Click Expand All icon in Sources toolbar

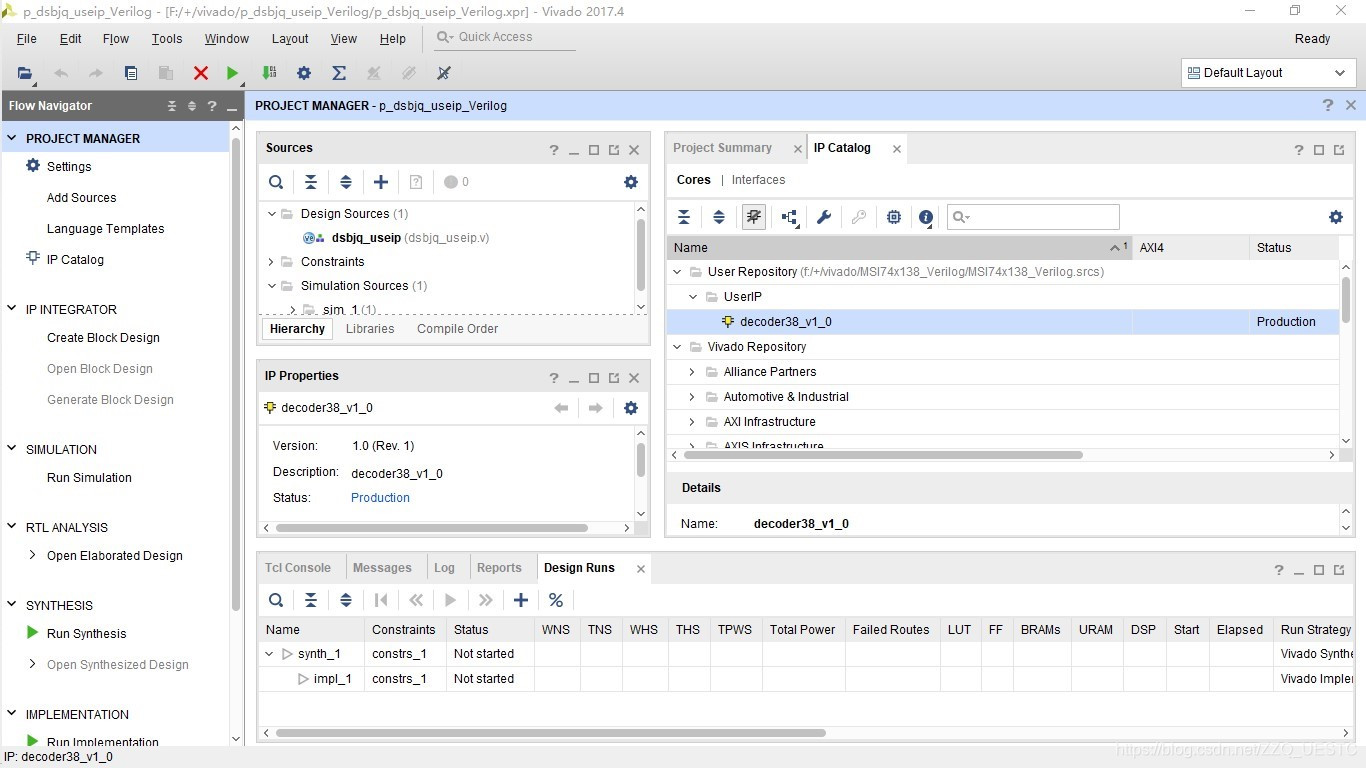pos(346,182)
